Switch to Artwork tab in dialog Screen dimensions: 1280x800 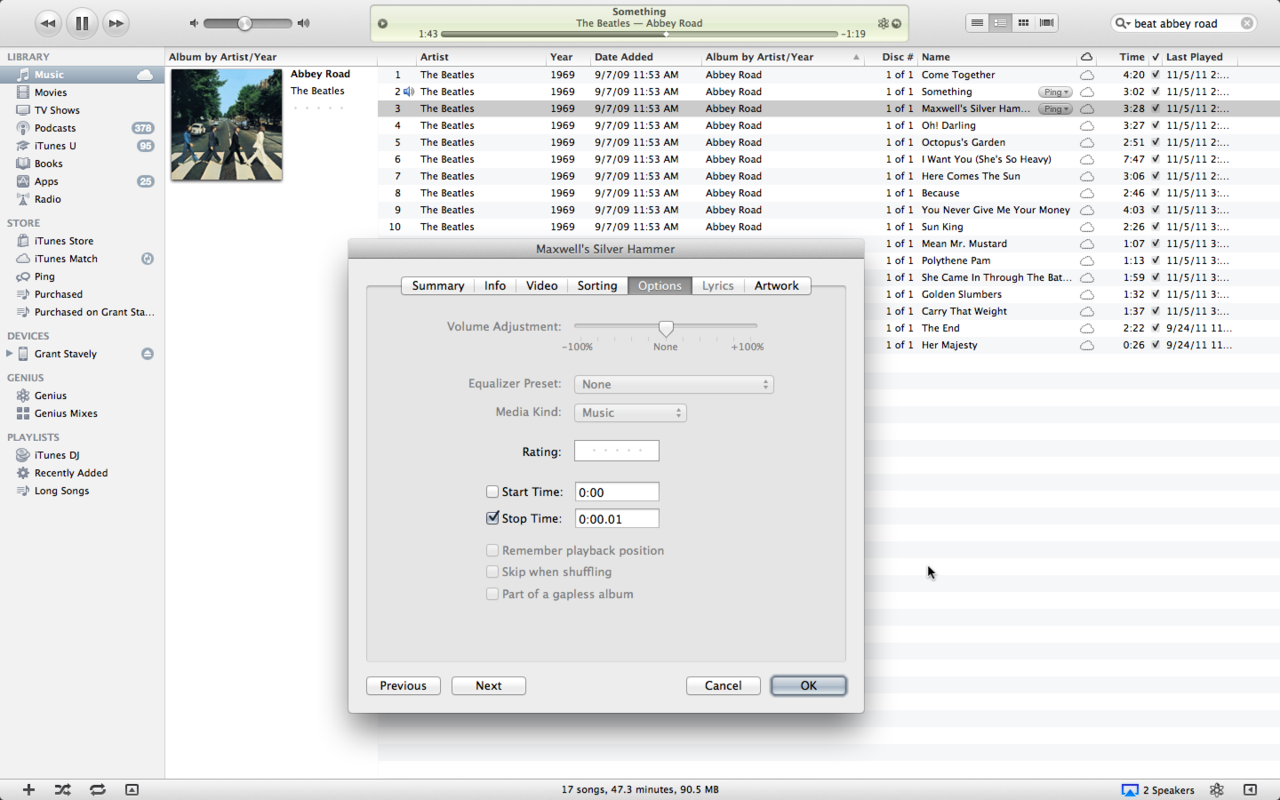pyautogui.click(x=777, y=286)
